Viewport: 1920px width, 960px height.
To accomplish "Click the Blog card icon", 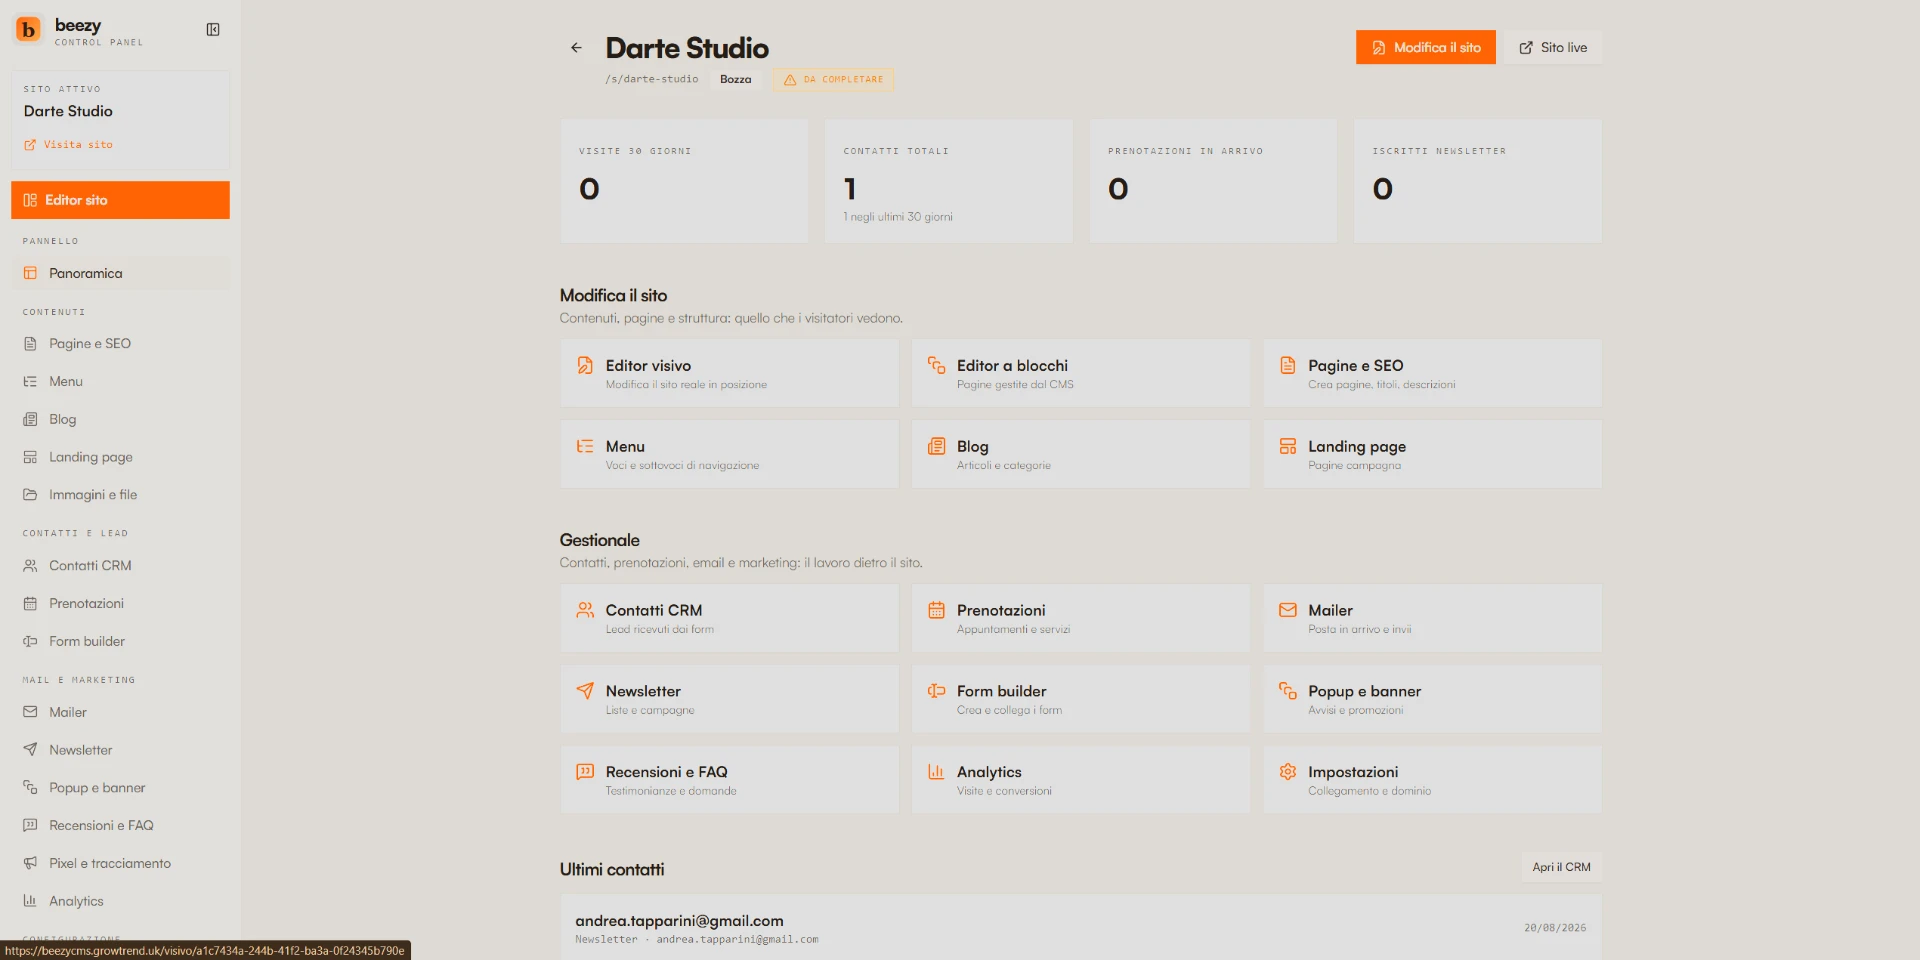I will pos(936,447).
